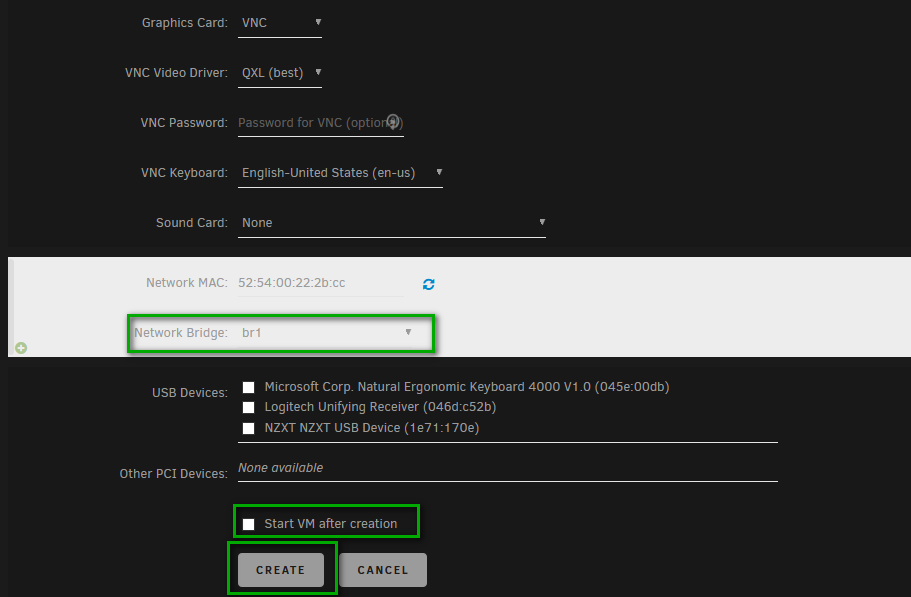Click the 'Sound Card:' label
Image resolution: width=911 pixels, height=597 pixels.
point(192,223)
